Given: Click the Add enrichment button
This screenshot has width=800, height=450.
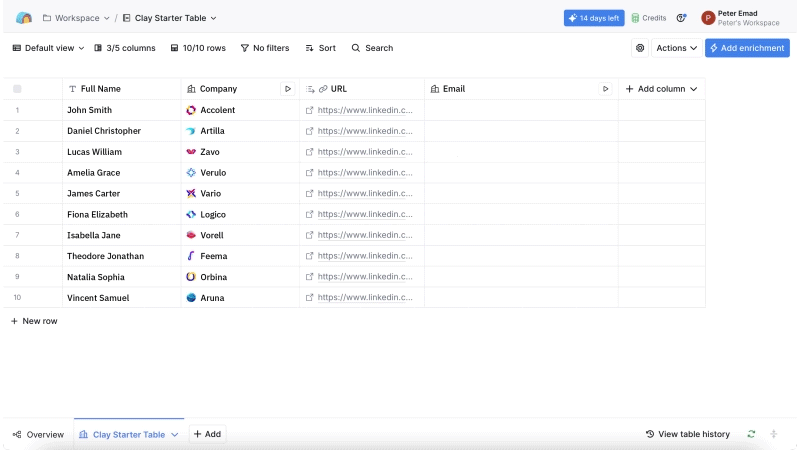Looking at the screenshot, I should [747, 48].
